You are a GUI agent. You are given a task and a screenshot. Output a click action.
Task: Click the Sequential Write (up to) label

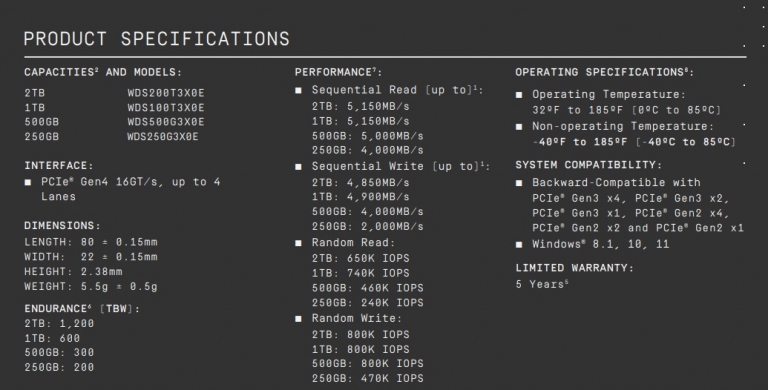pyautogui.click(x=401, y=167)
